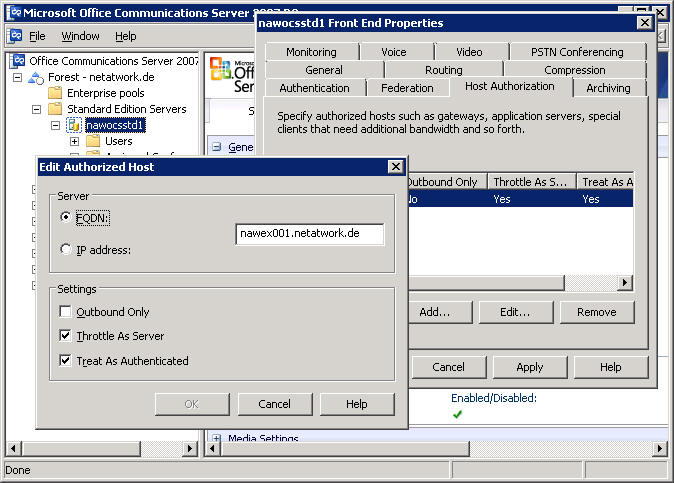Collapse the Forest - netatwork.de node

[18, 78]
